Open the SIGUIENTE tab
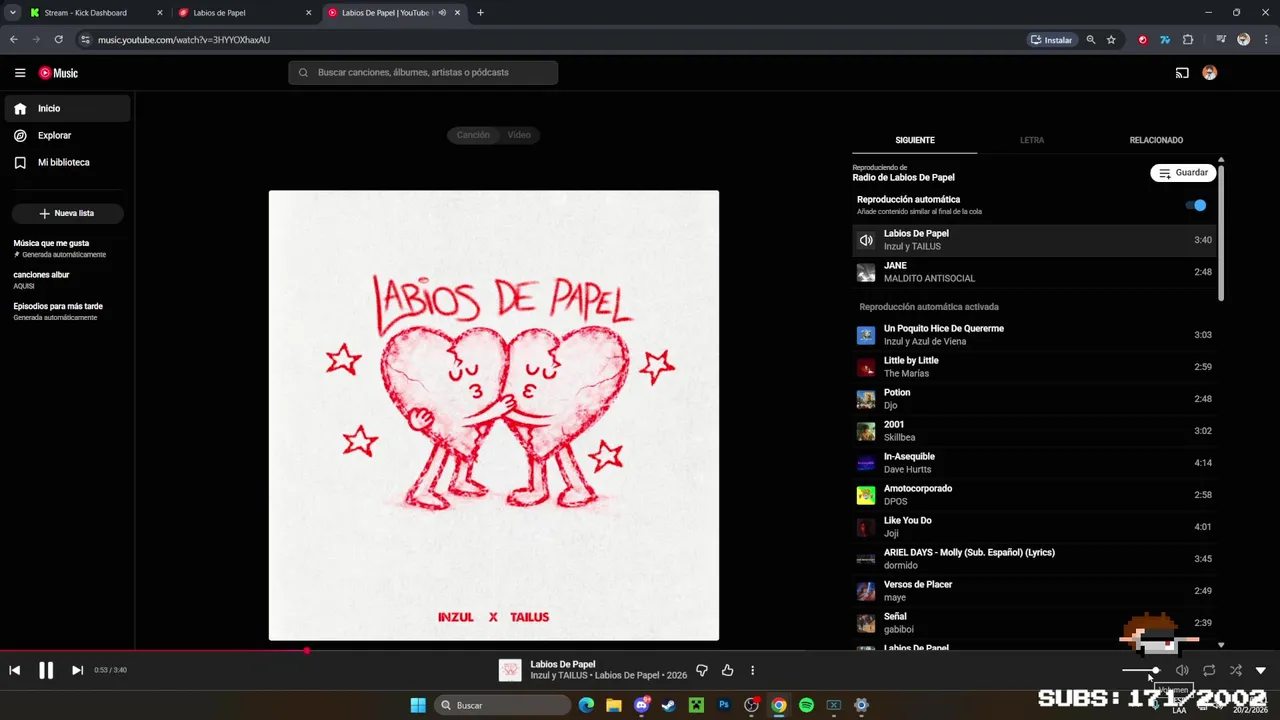Image resolution: width=1280 pixels, height=720 pixels. [915, 140]
